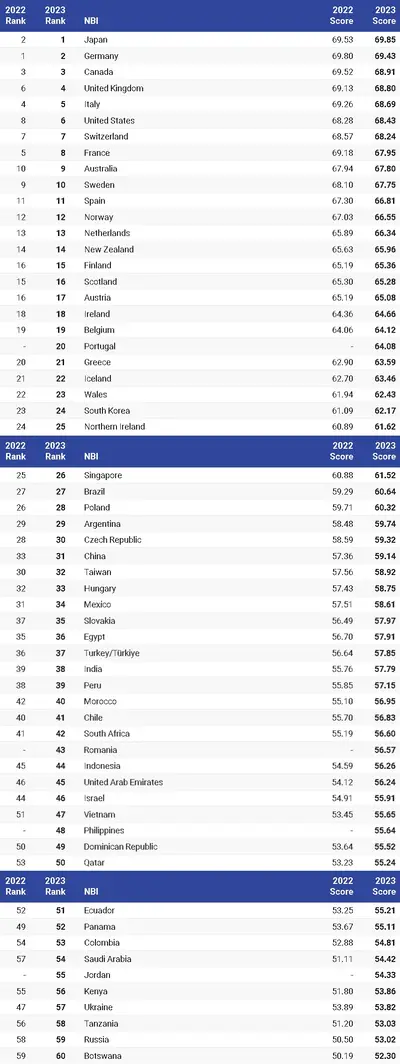Click the Saudi Arabia row
Viewport: 400px width, 1064px height.
point(200,959)
